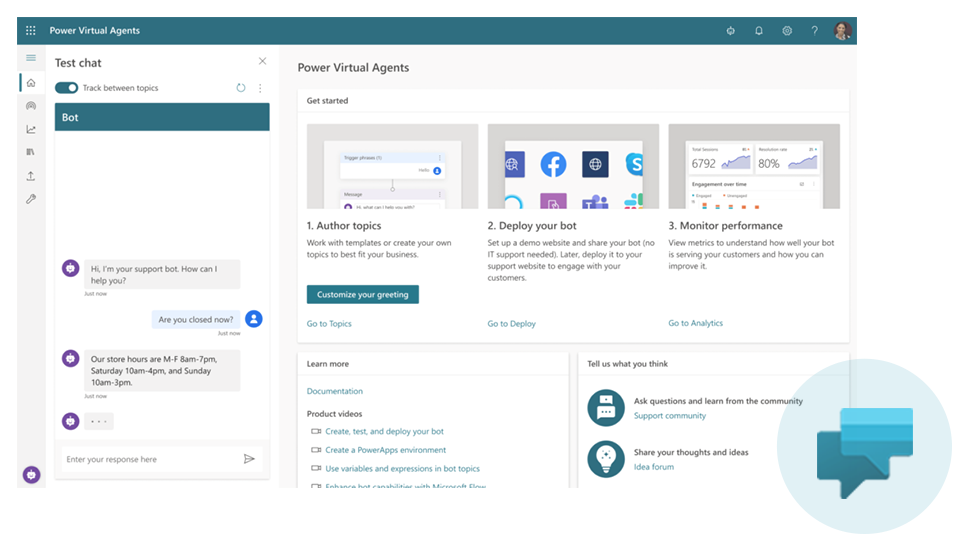Image resolution: width=968 pixels, height=549 pixels.
Task: Open notifications bell in header
Action: [759, 31]
